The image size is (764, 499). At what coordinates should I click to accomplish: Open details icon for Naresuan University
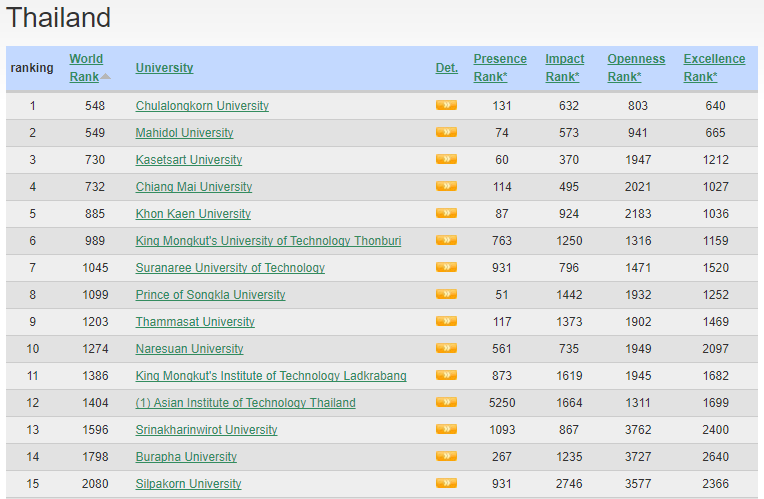tap(446, 348)
